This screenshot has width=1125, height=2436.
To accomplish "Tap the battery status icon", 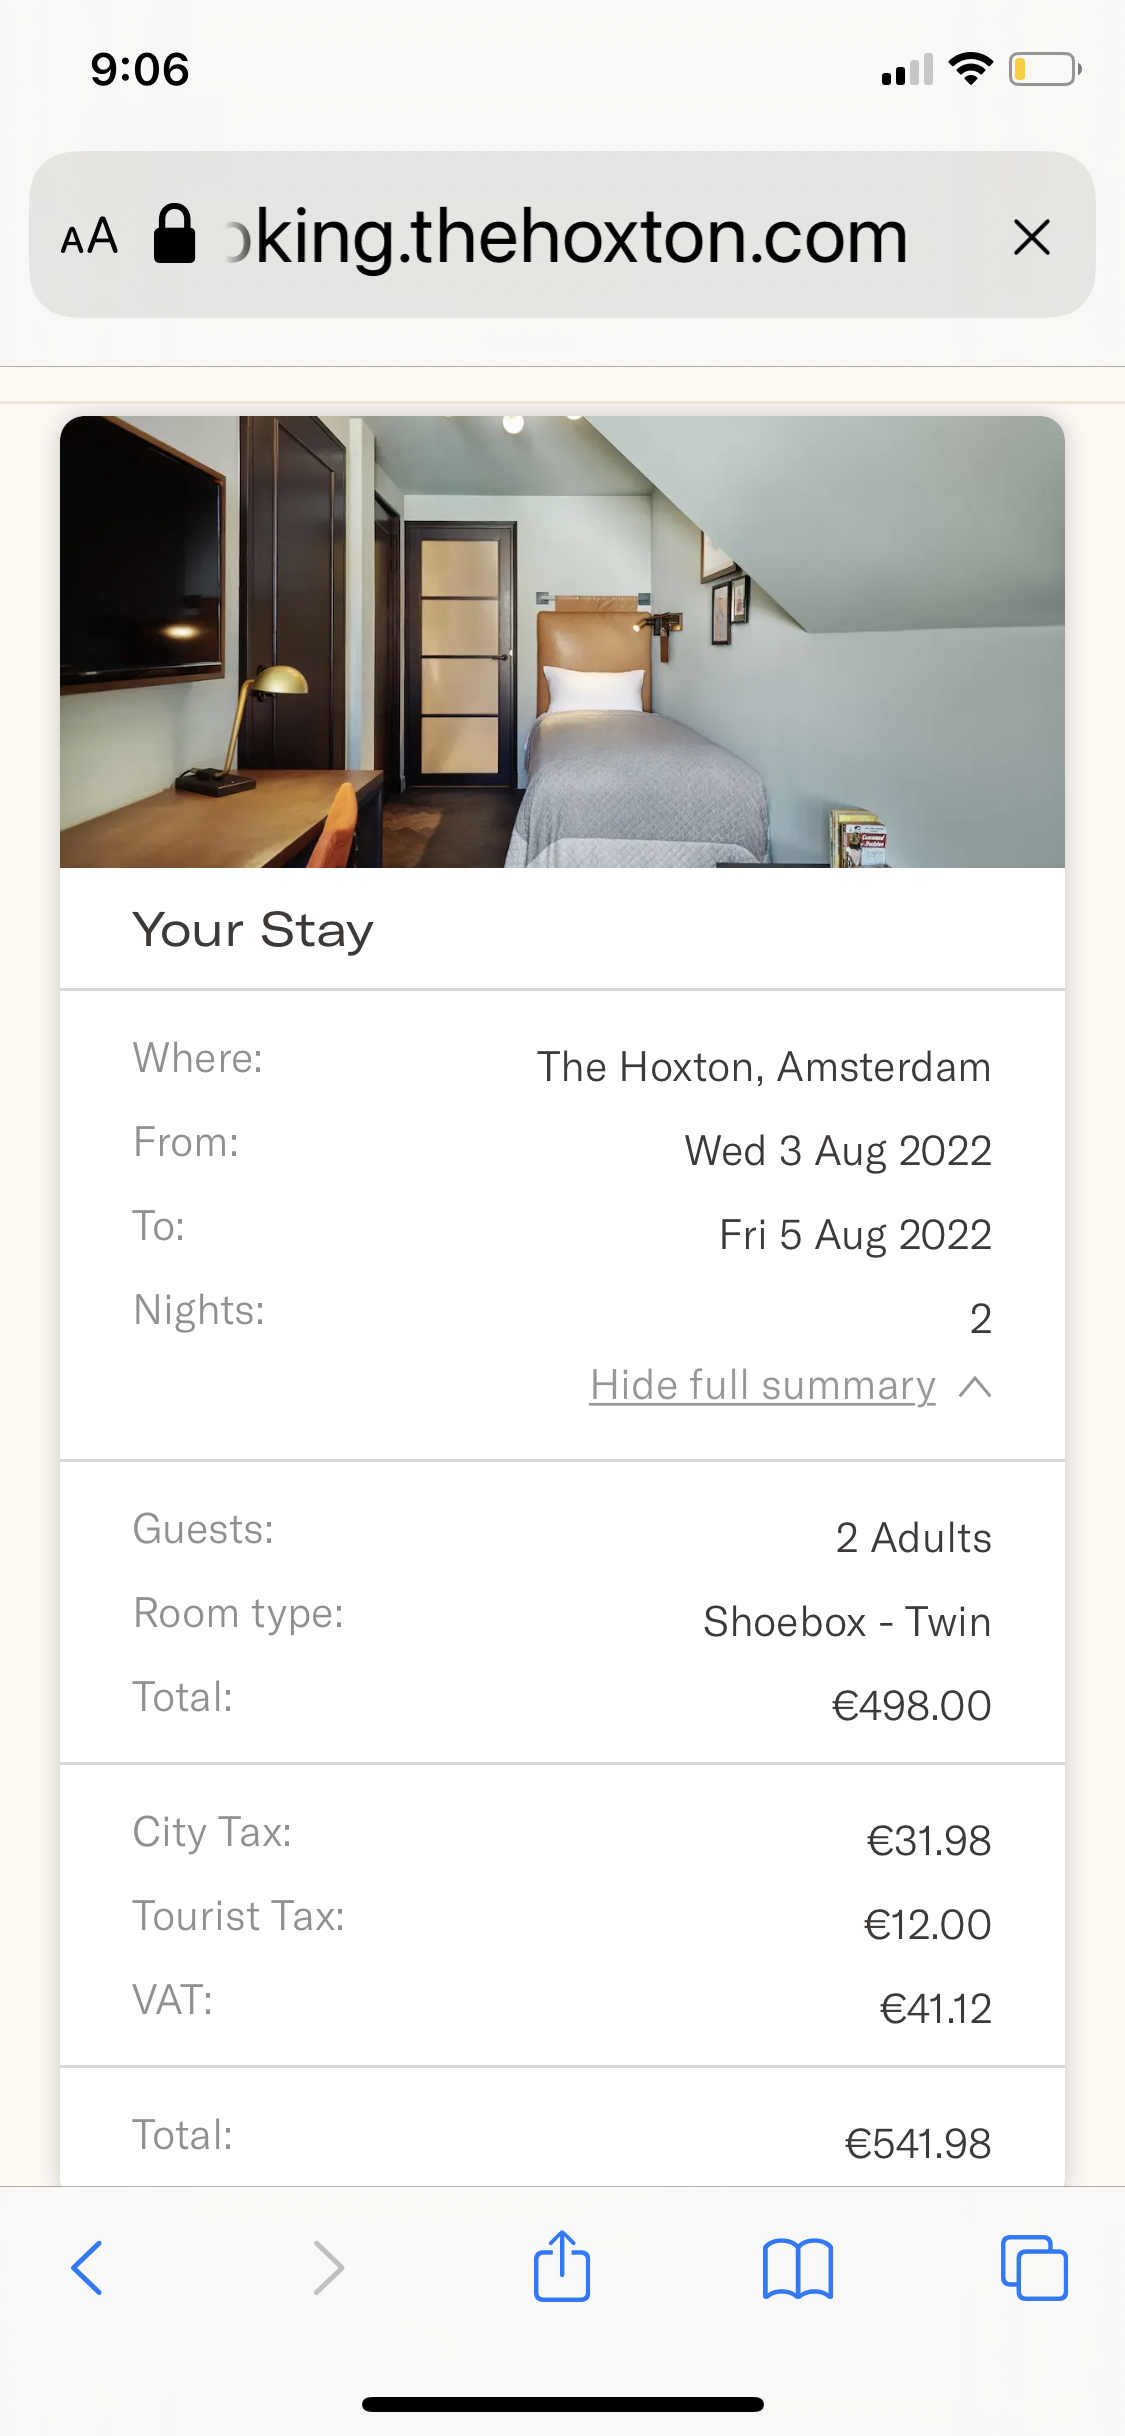I will coord(1045,69).
